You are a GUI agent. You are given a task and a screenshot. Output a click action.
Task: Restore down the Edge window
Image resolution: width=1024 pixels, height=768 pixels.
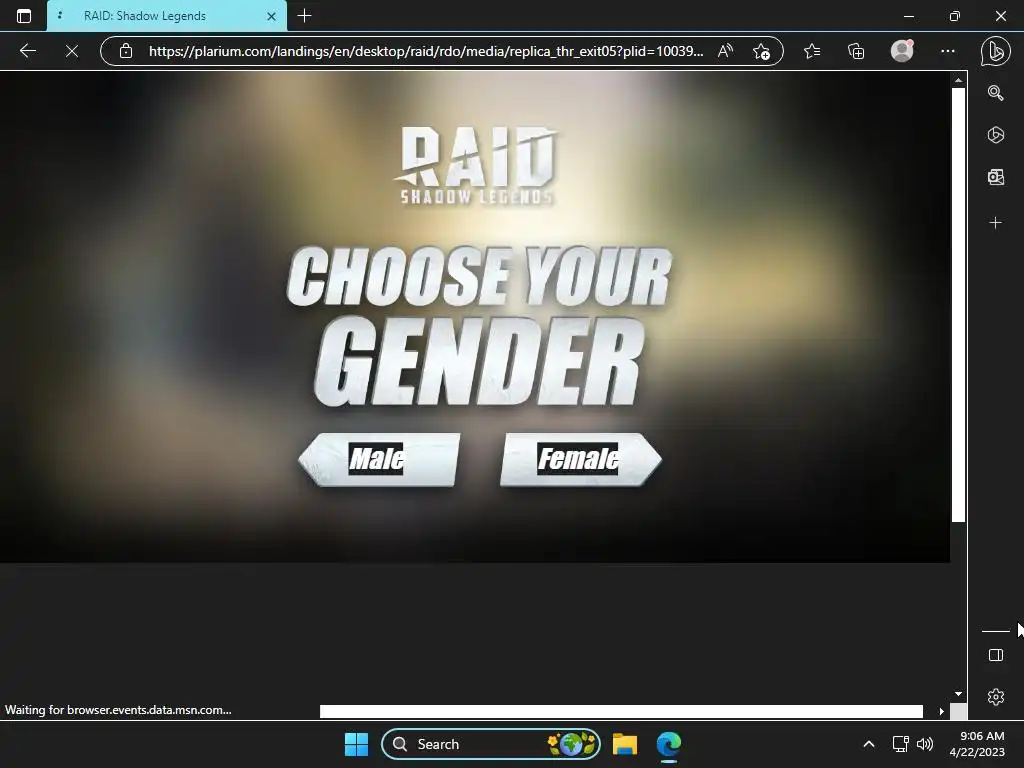954,16
